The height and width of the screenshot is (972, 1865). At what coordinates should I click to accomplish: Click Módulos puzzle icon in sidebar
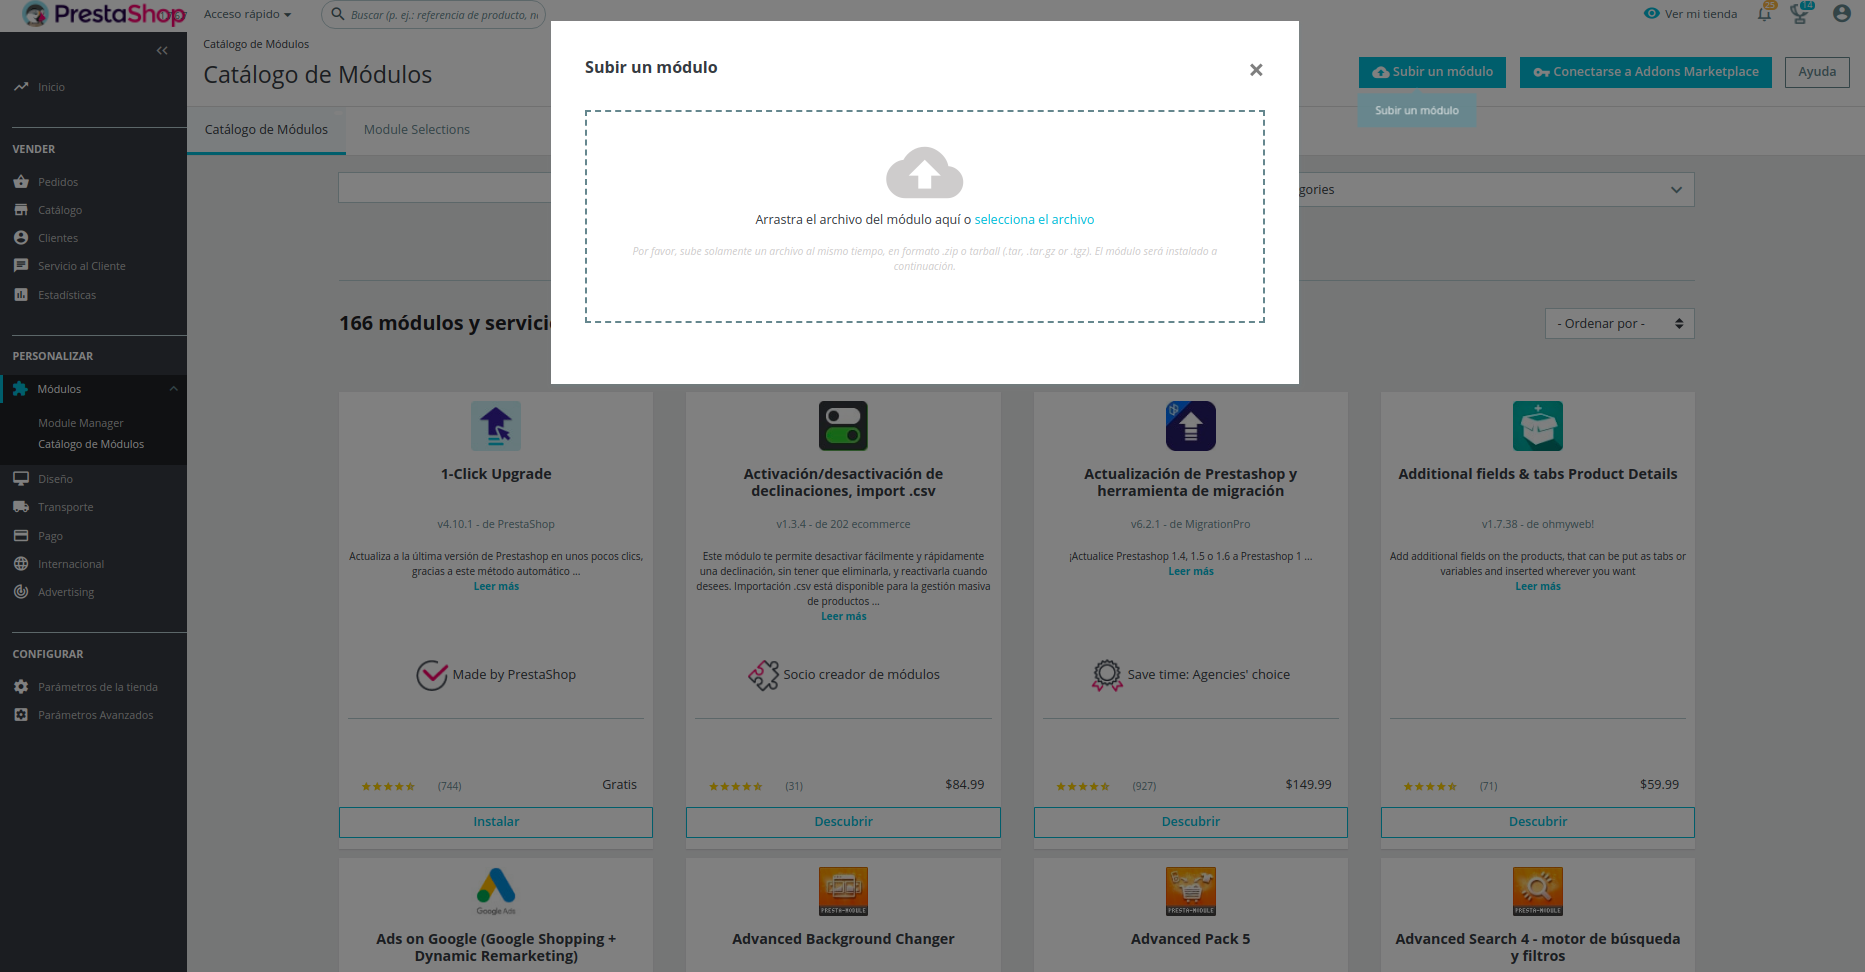click(x=20, y=389)
